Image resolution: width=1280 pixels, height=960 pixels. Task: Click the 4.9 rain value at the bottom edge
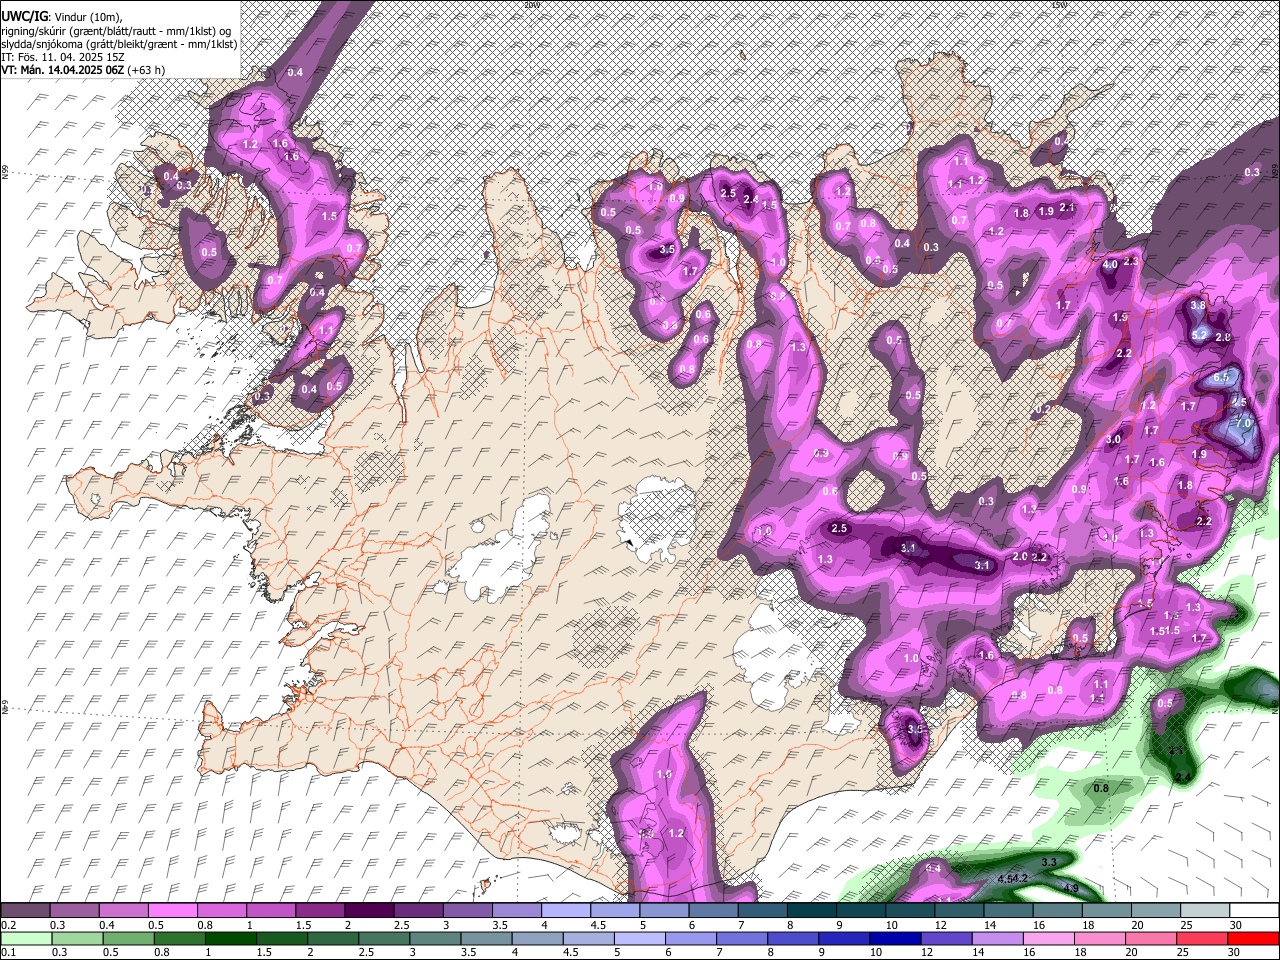(x=1070, y=888)
